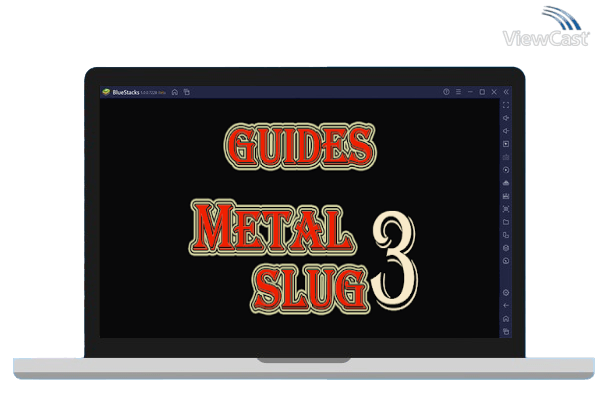The width and height of the screenshot is (602, 414).
Task: Open recent apps icon at sidebar bottom
Action: (x=506, y=331)
